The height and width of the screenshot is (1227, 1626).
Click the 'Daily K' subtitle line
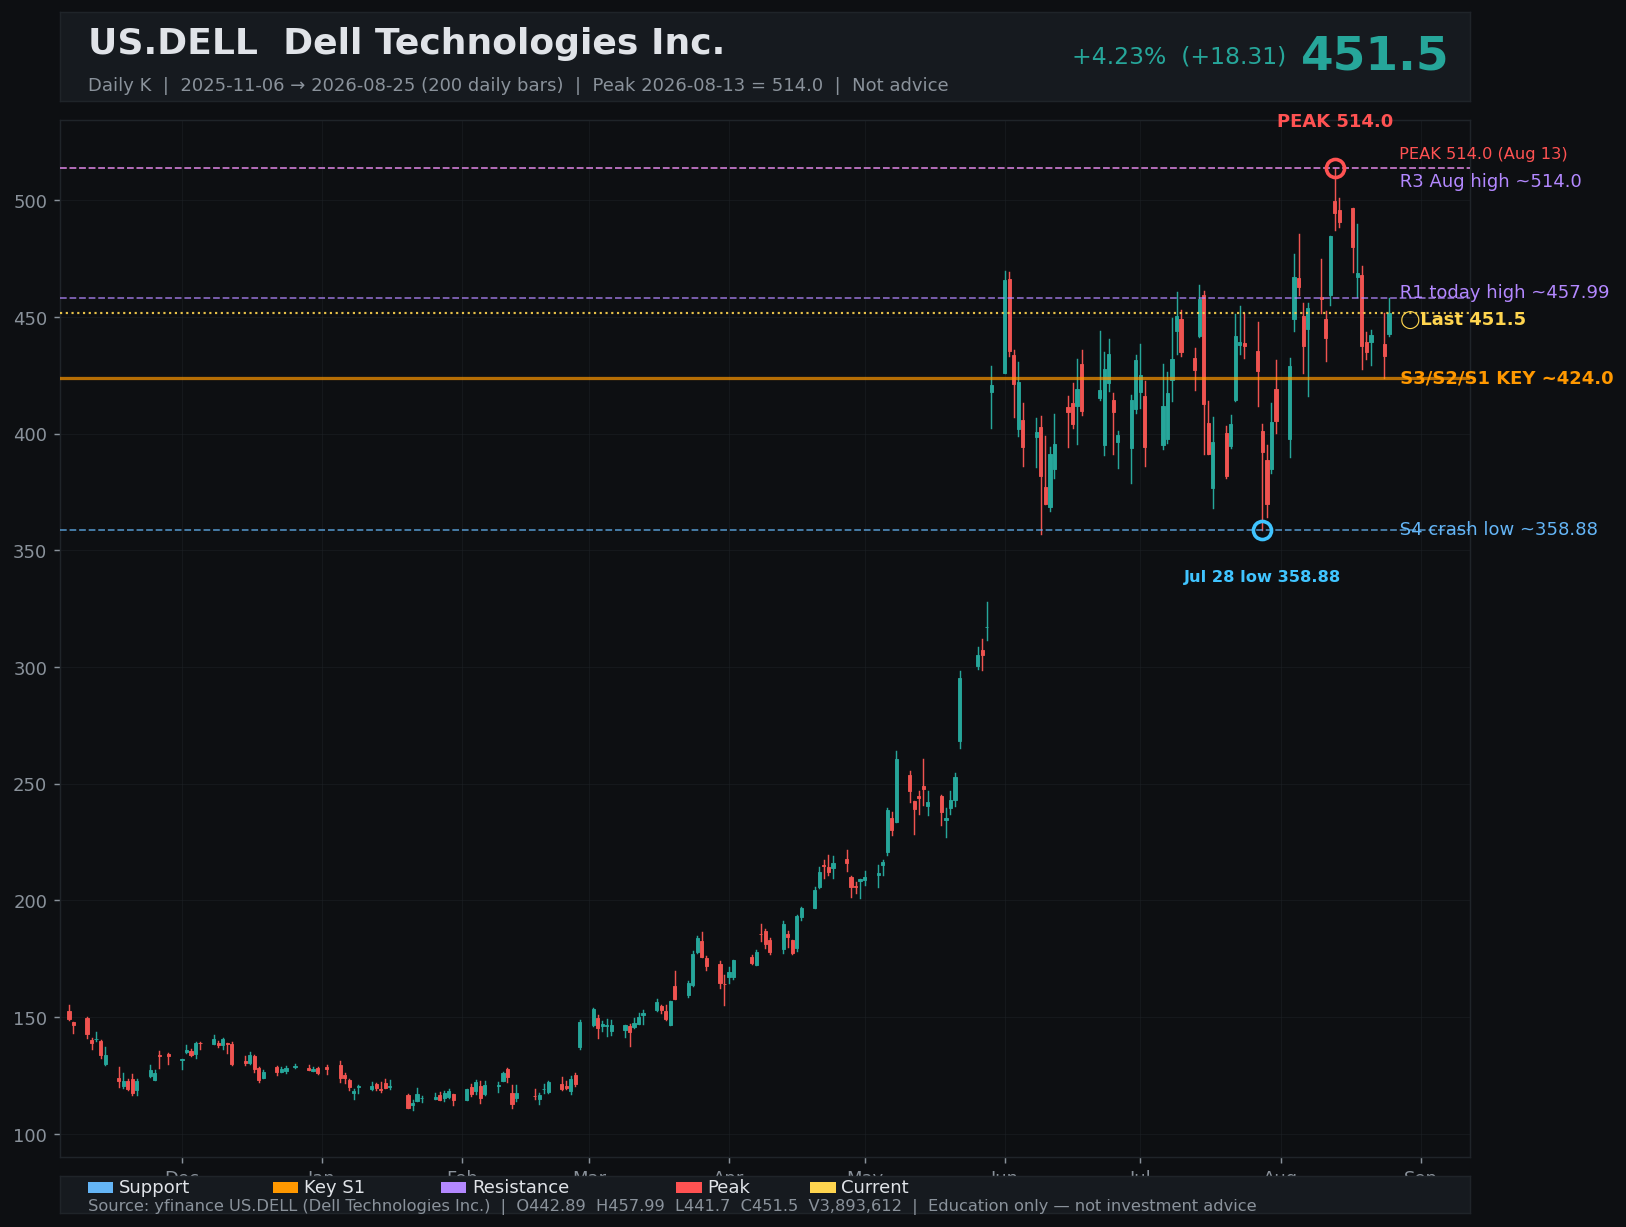pos(518,85)
